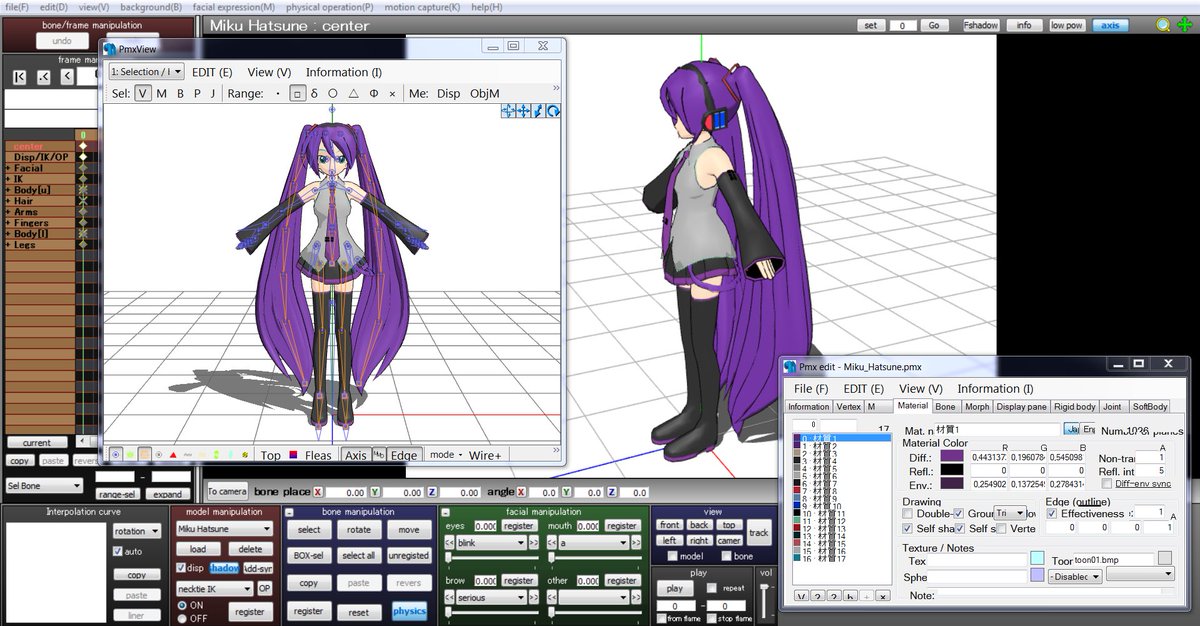1200x626 pixels.
Task: Toggle the Self shadow checkbox in Drawing
Action: (908, 528)
